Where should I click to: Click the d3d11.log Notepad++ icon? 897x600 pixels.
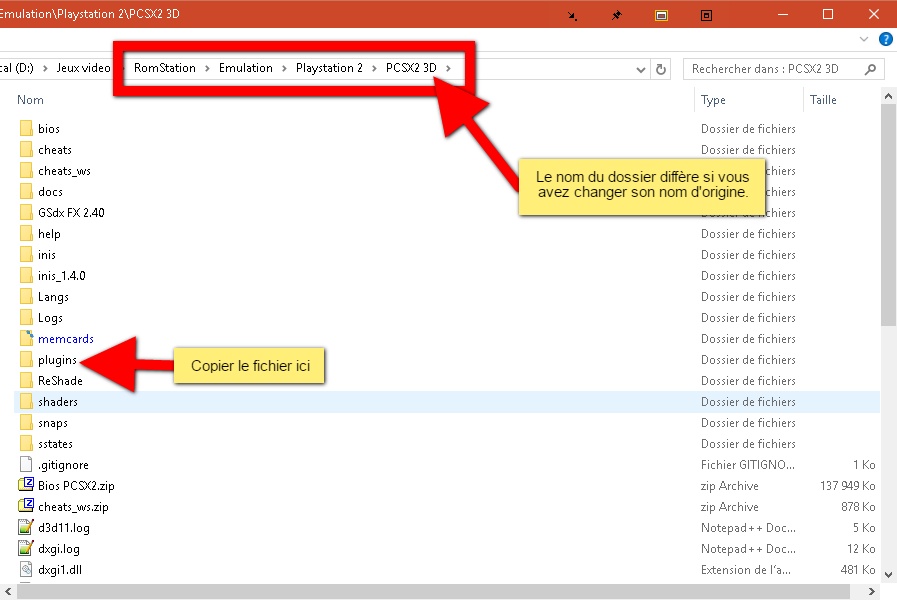click(26, 527)
